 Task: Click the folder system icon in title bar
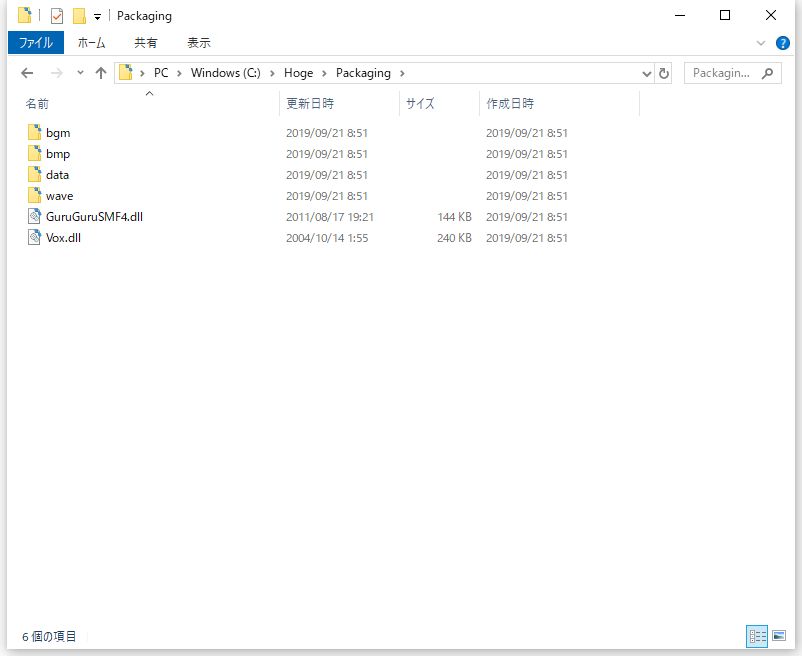click(x=25, y=15)
